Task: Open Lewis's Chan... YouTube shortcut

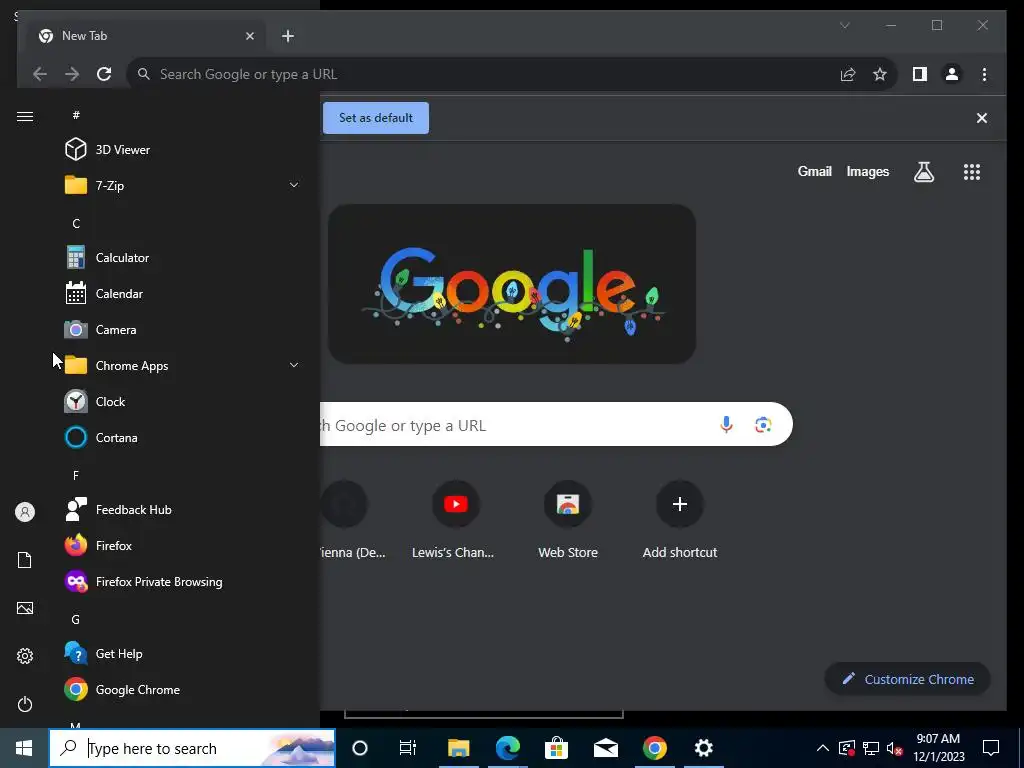Action: [x=455, y=521]
